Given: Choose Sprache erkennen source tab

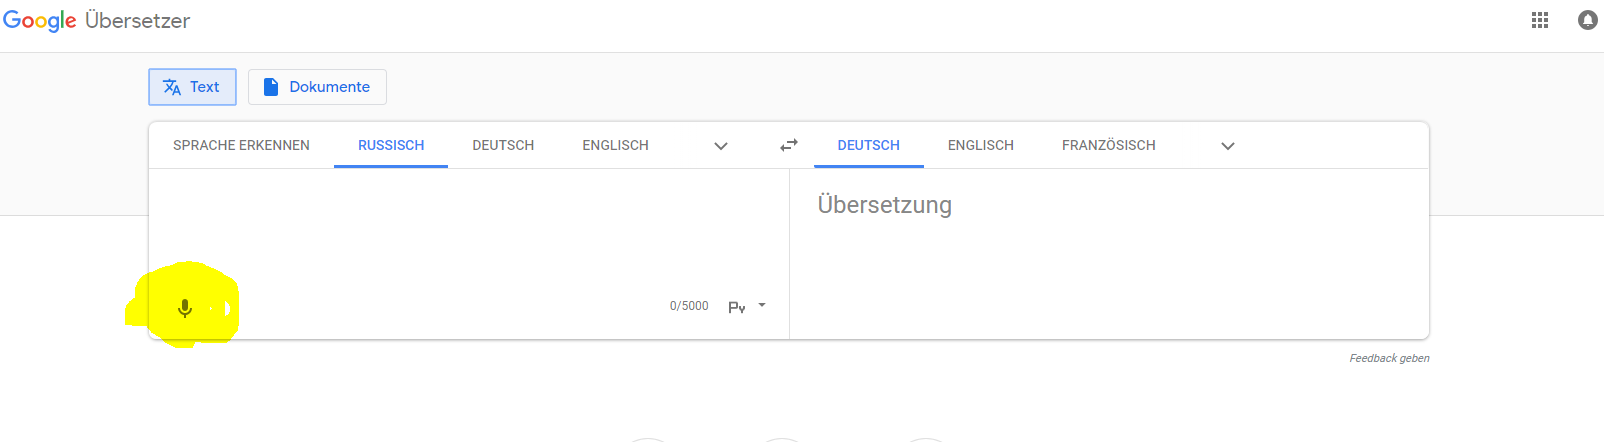Looking at the screenshot, I should click(x=241, y=145).
